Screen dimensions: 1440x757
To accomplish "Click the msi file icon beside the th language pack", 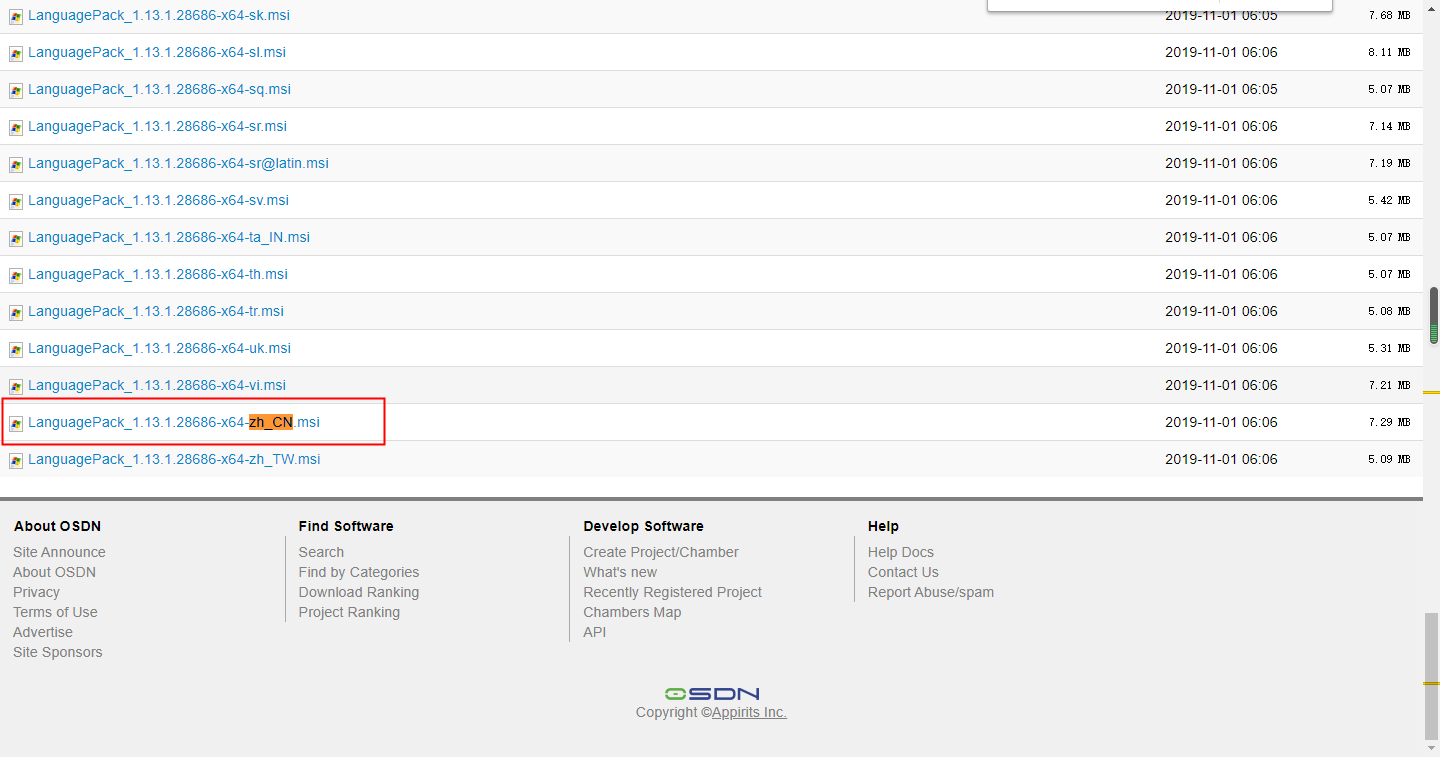I will pyautogui.click(x=16, y=276).
